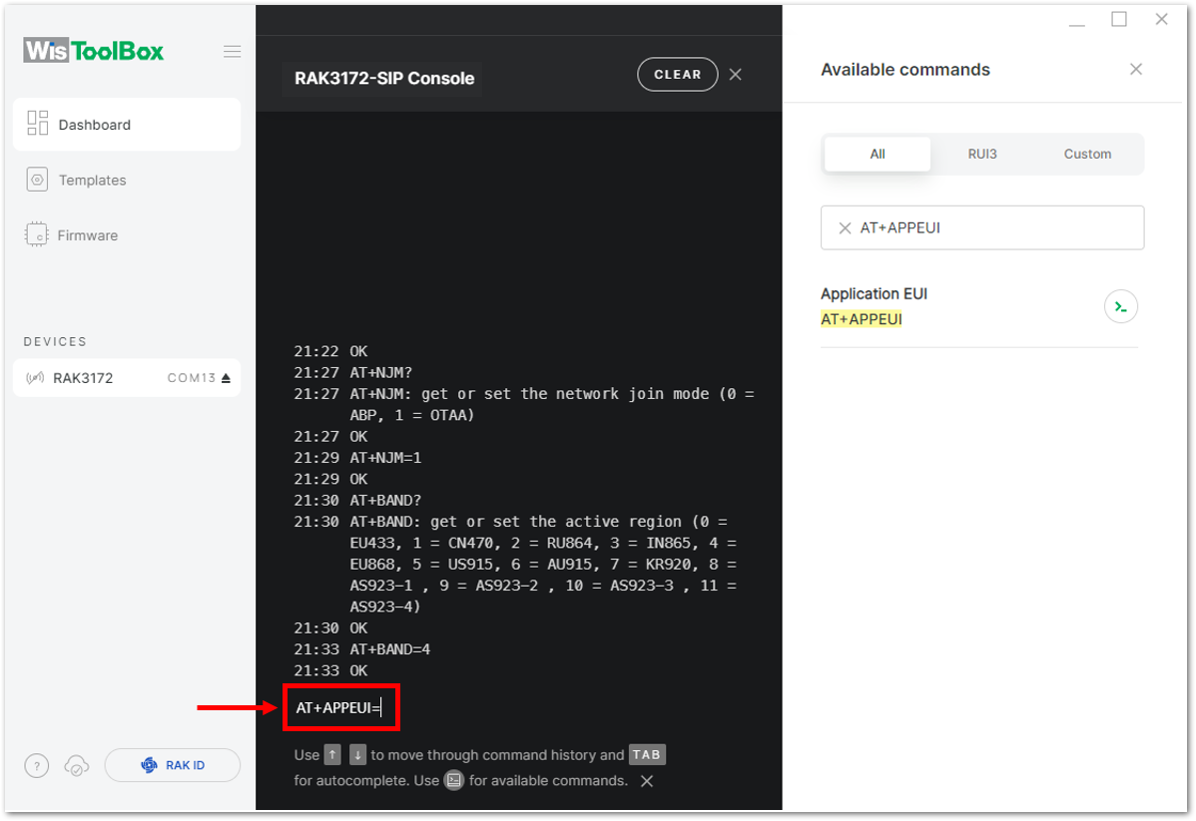Click the Available commands heading

905,69
